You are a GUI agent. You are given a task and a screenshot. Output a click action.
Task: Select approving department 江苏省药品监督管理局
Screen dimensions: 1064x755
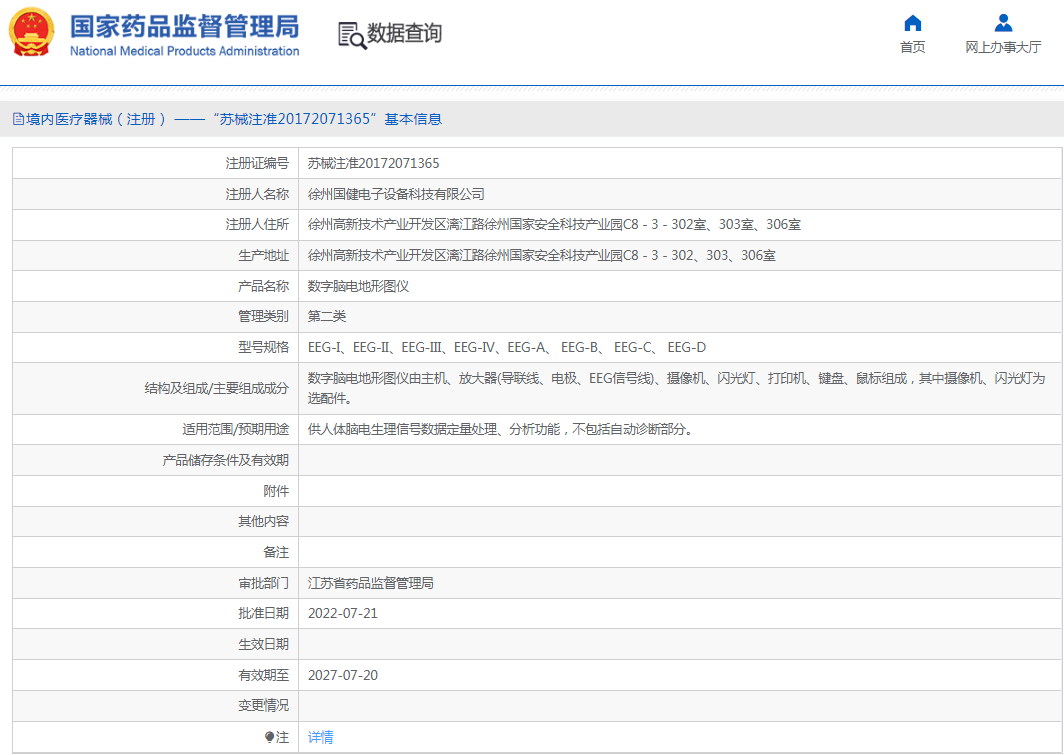(371, 583)
